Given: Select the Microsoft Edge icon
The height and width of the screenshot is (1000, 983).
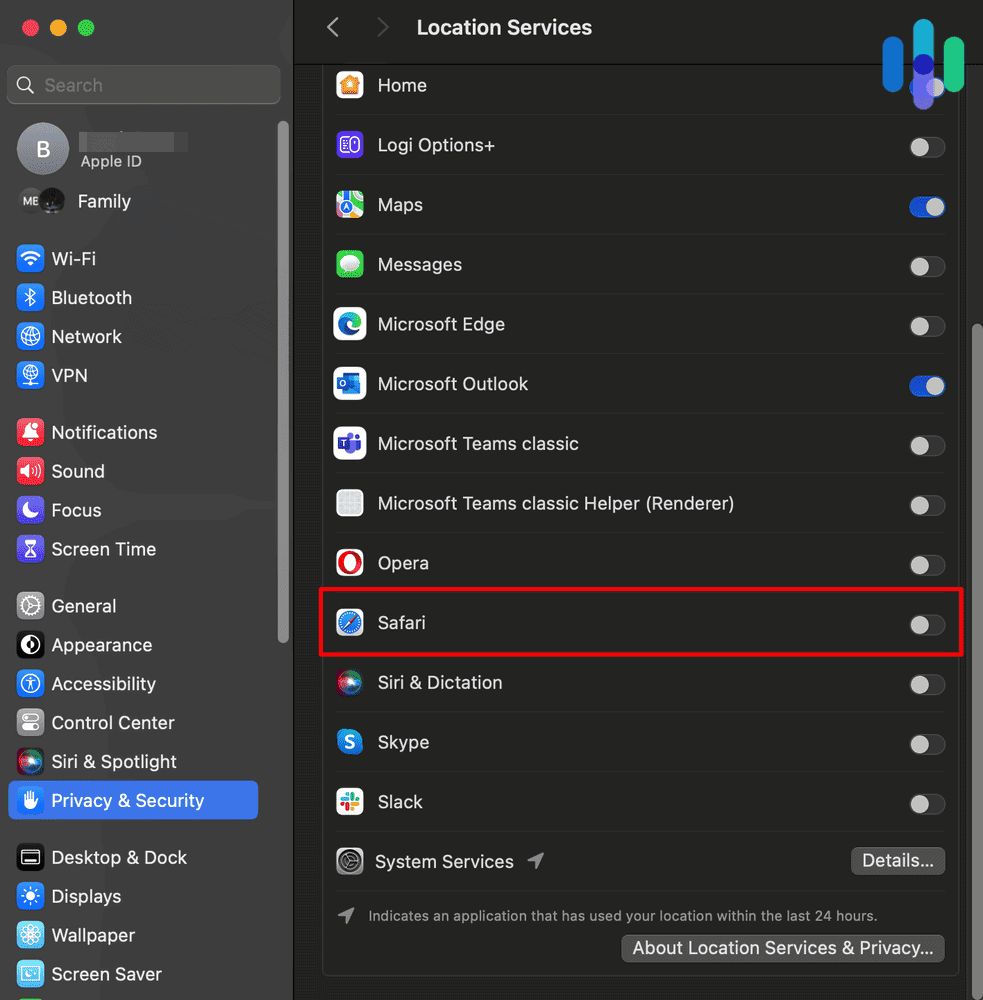Looking at the screenshot, I should pyautogui.click(x=350, y=324).
